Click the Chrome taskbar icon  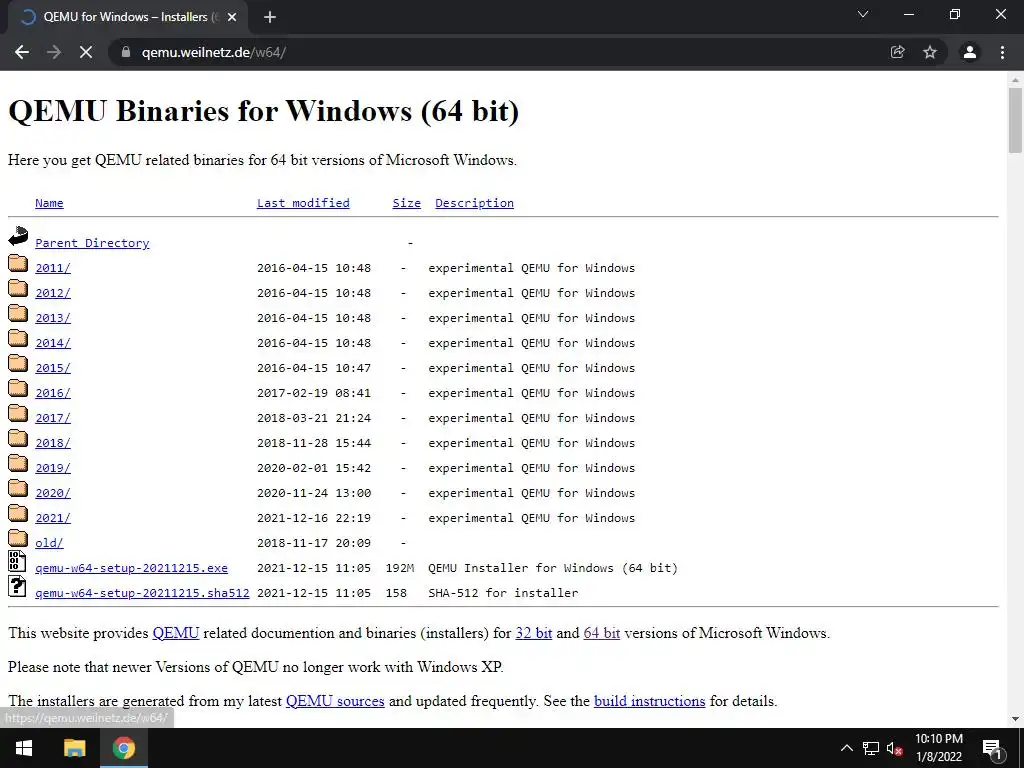(123, 748)
